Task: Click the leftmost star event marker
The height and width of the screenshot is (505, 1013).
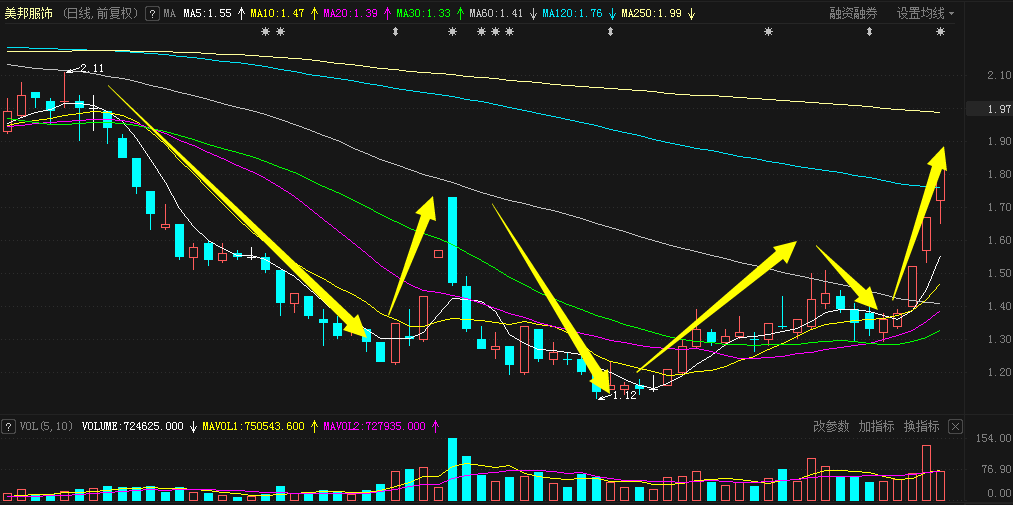Action: (x=265, y=32)
